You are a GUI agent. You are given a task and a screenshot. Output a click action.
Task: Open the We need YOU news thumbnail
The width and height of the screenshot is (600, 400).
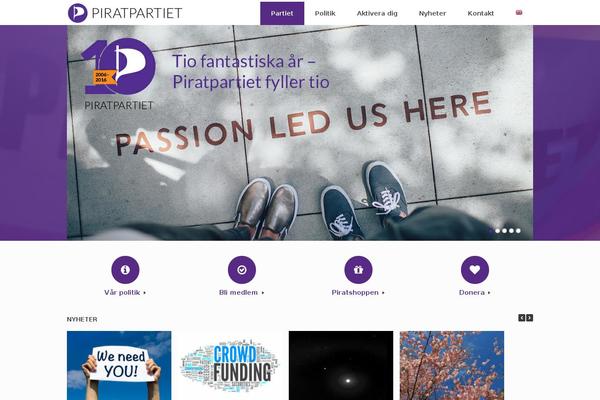[119, 366]
